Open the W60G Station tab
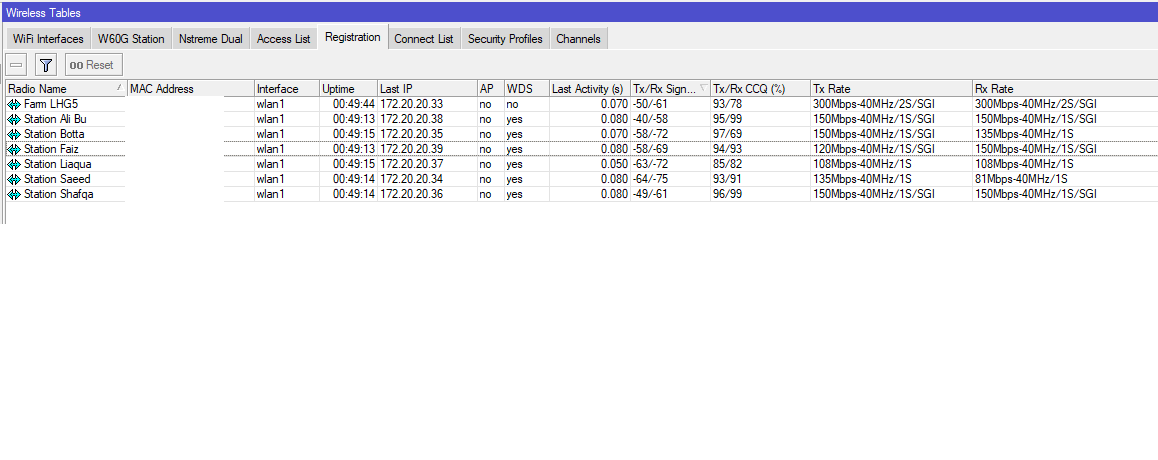The image size is (1158, 460). (x=131, y=39)
